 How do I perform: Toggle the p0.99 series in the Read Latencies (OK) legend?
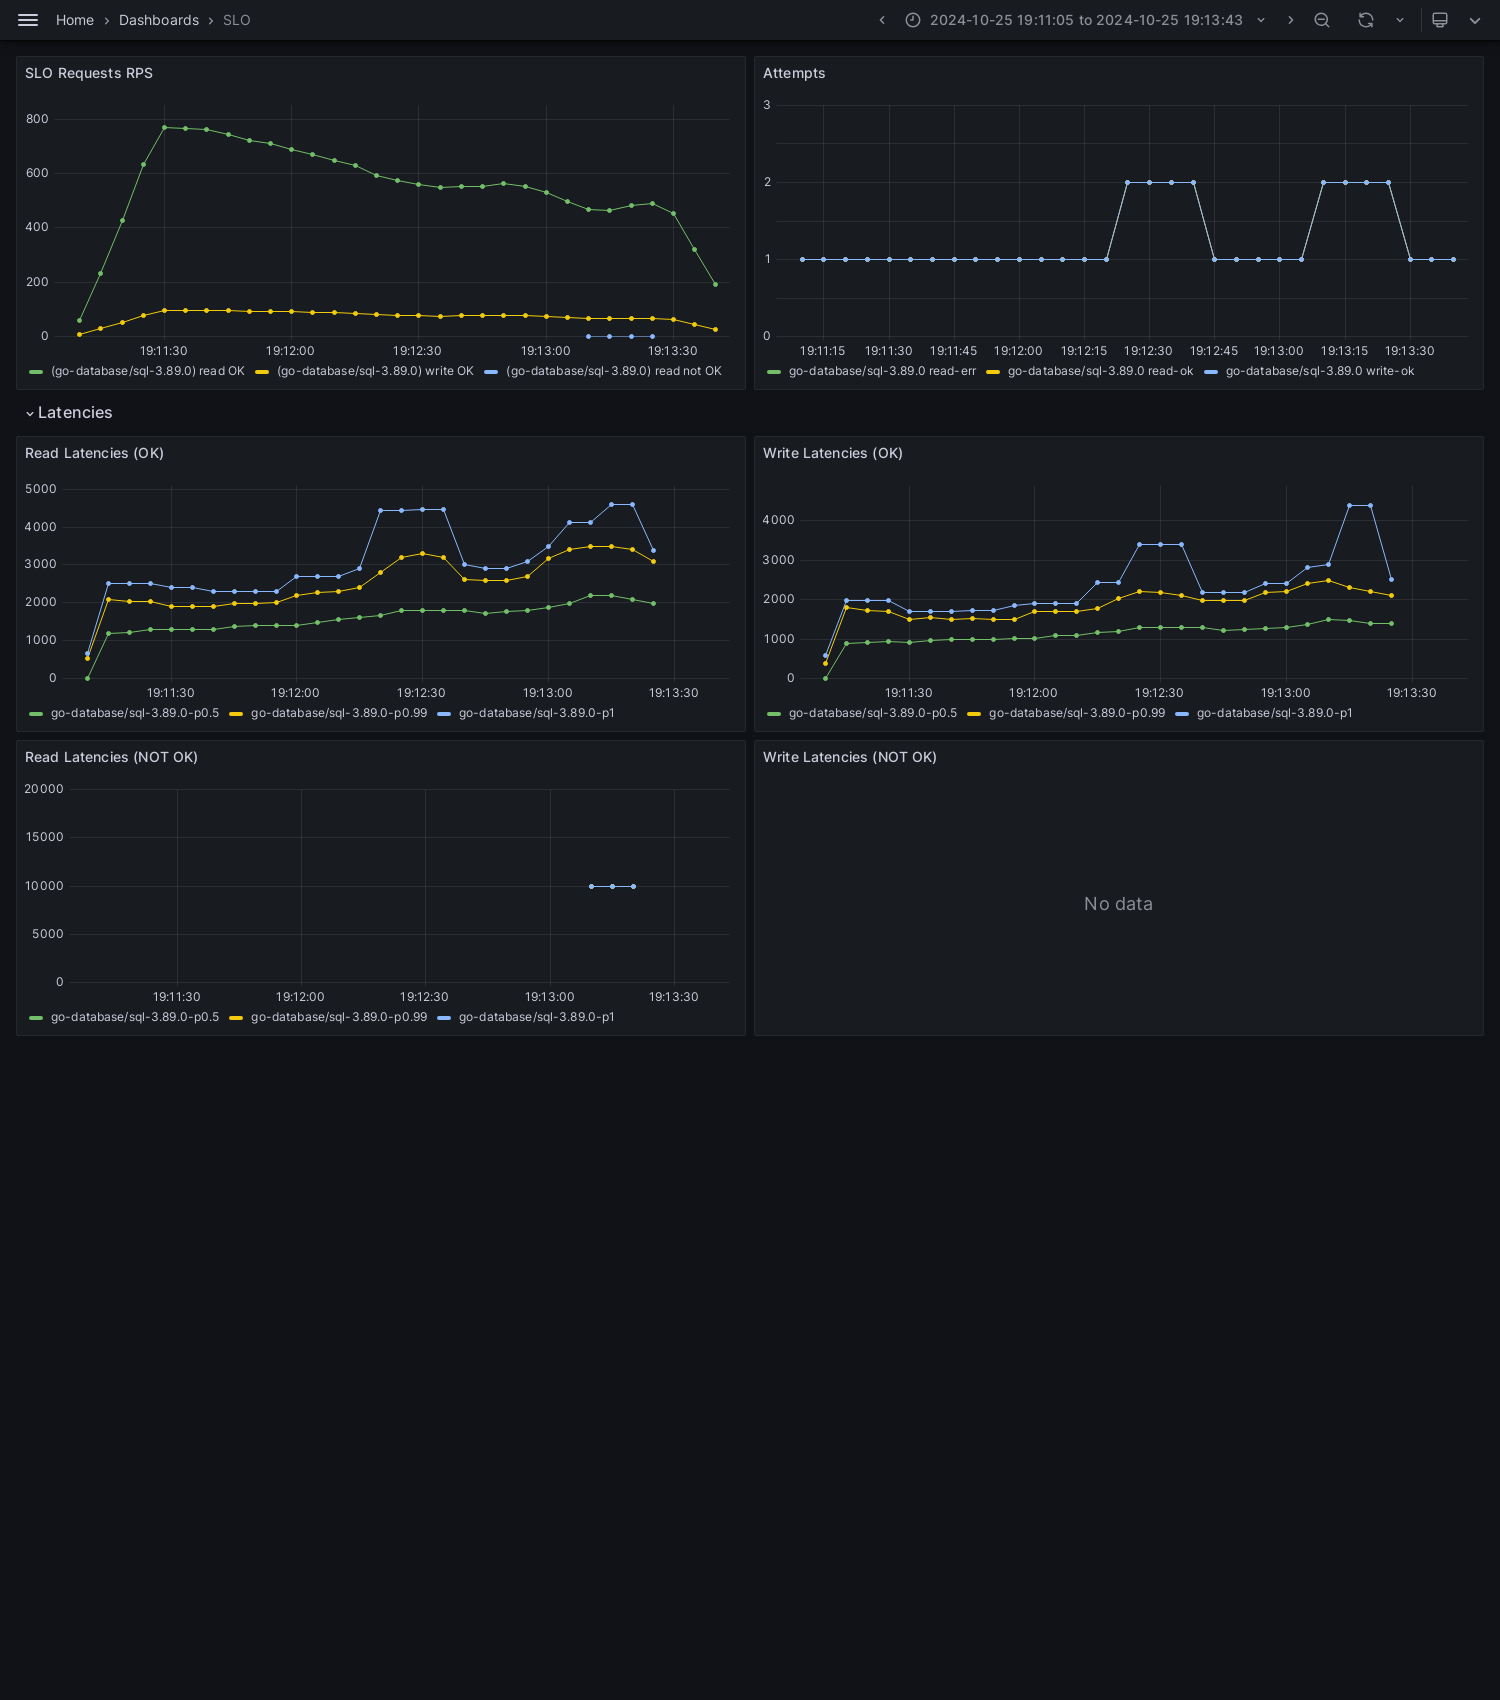point(339,713)
